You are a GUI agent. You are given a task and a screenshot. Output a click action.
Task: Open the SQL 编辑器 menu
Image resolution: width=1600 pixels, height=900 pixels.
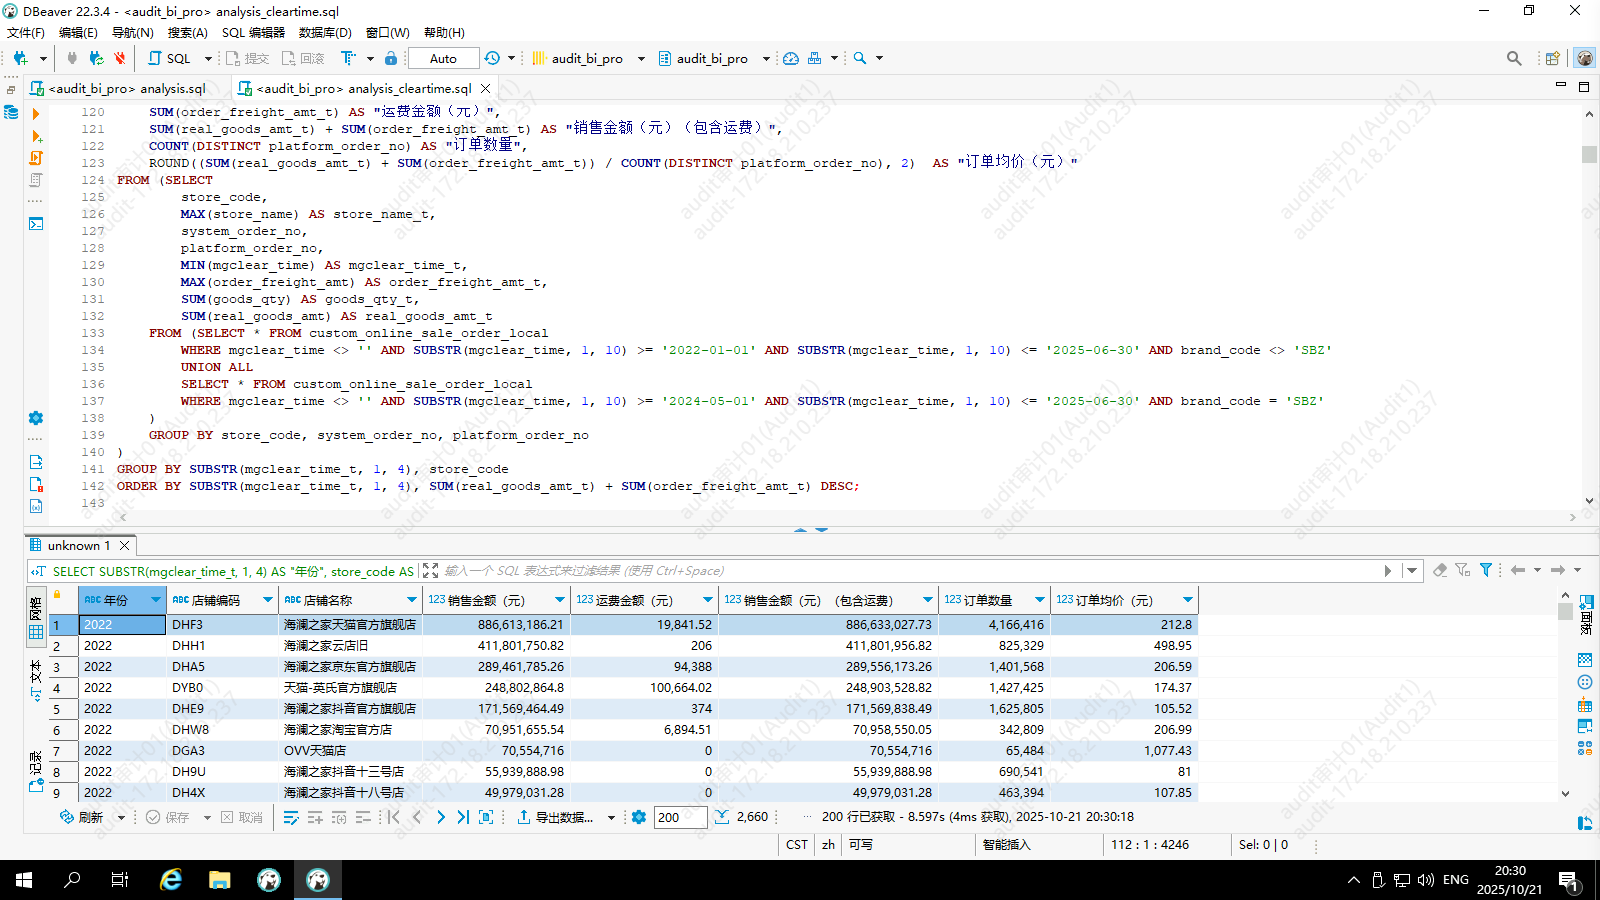253,32
